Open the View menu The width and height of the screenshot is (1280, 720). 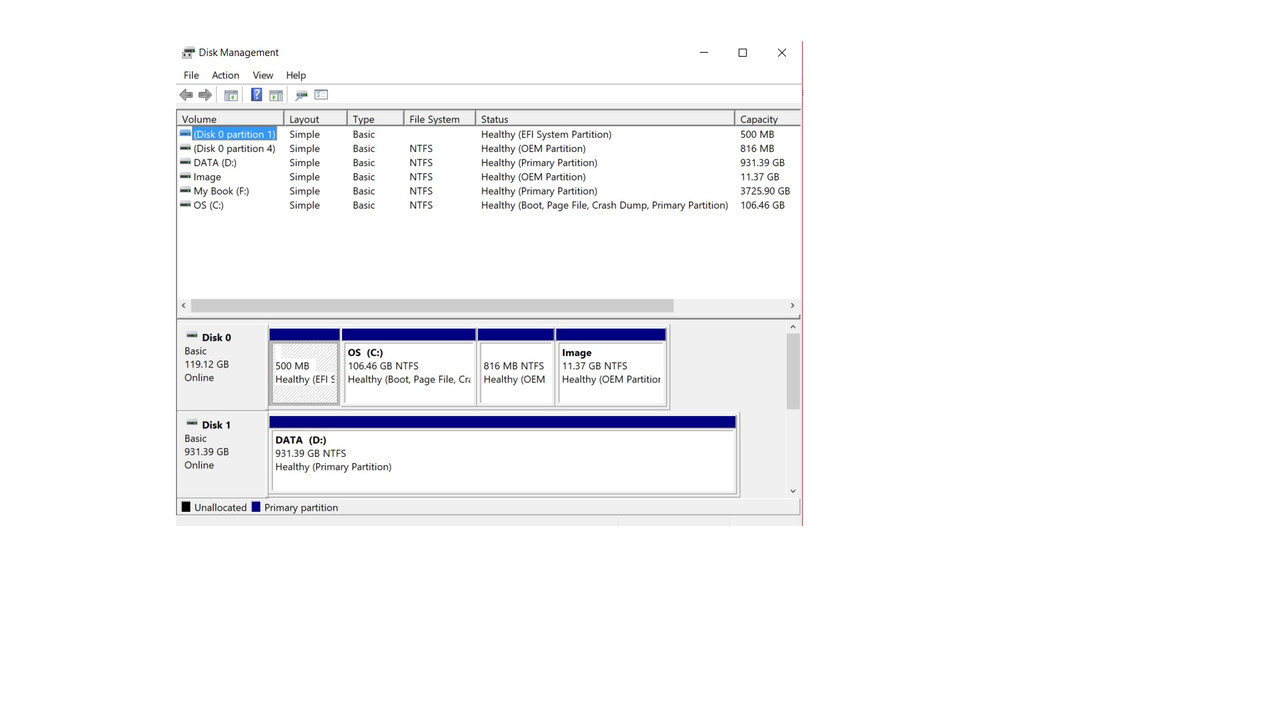point(263,75)
